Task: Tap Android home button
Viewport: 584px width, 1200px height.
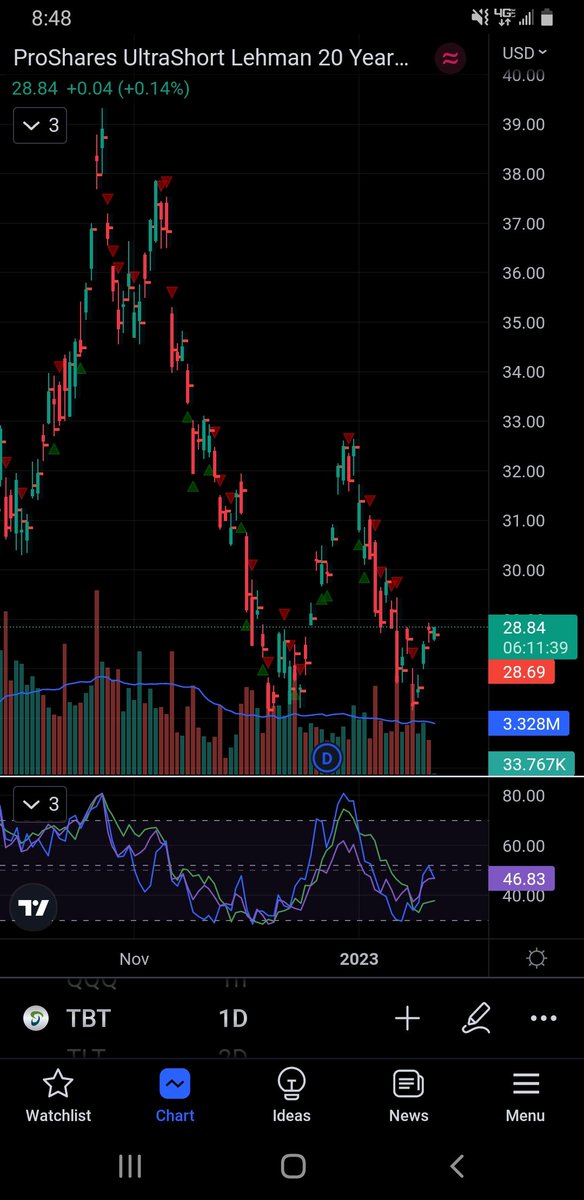Action: click(293, 1165)
